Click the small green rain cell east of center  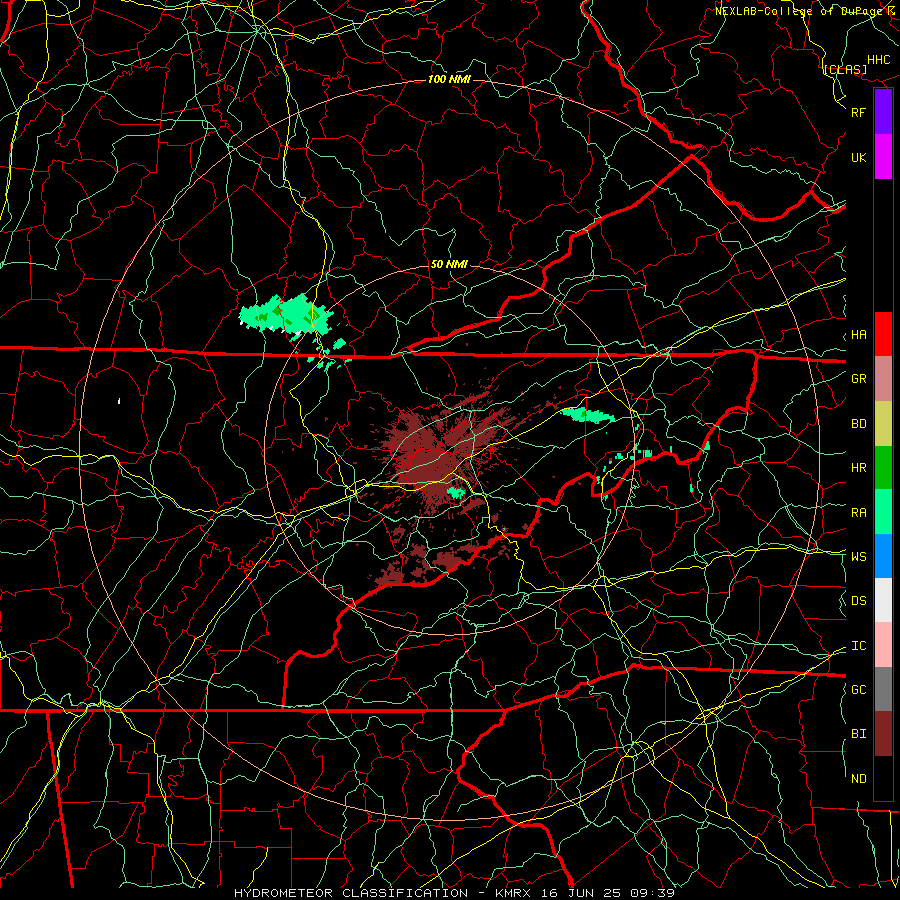click(x=587, y=414)
